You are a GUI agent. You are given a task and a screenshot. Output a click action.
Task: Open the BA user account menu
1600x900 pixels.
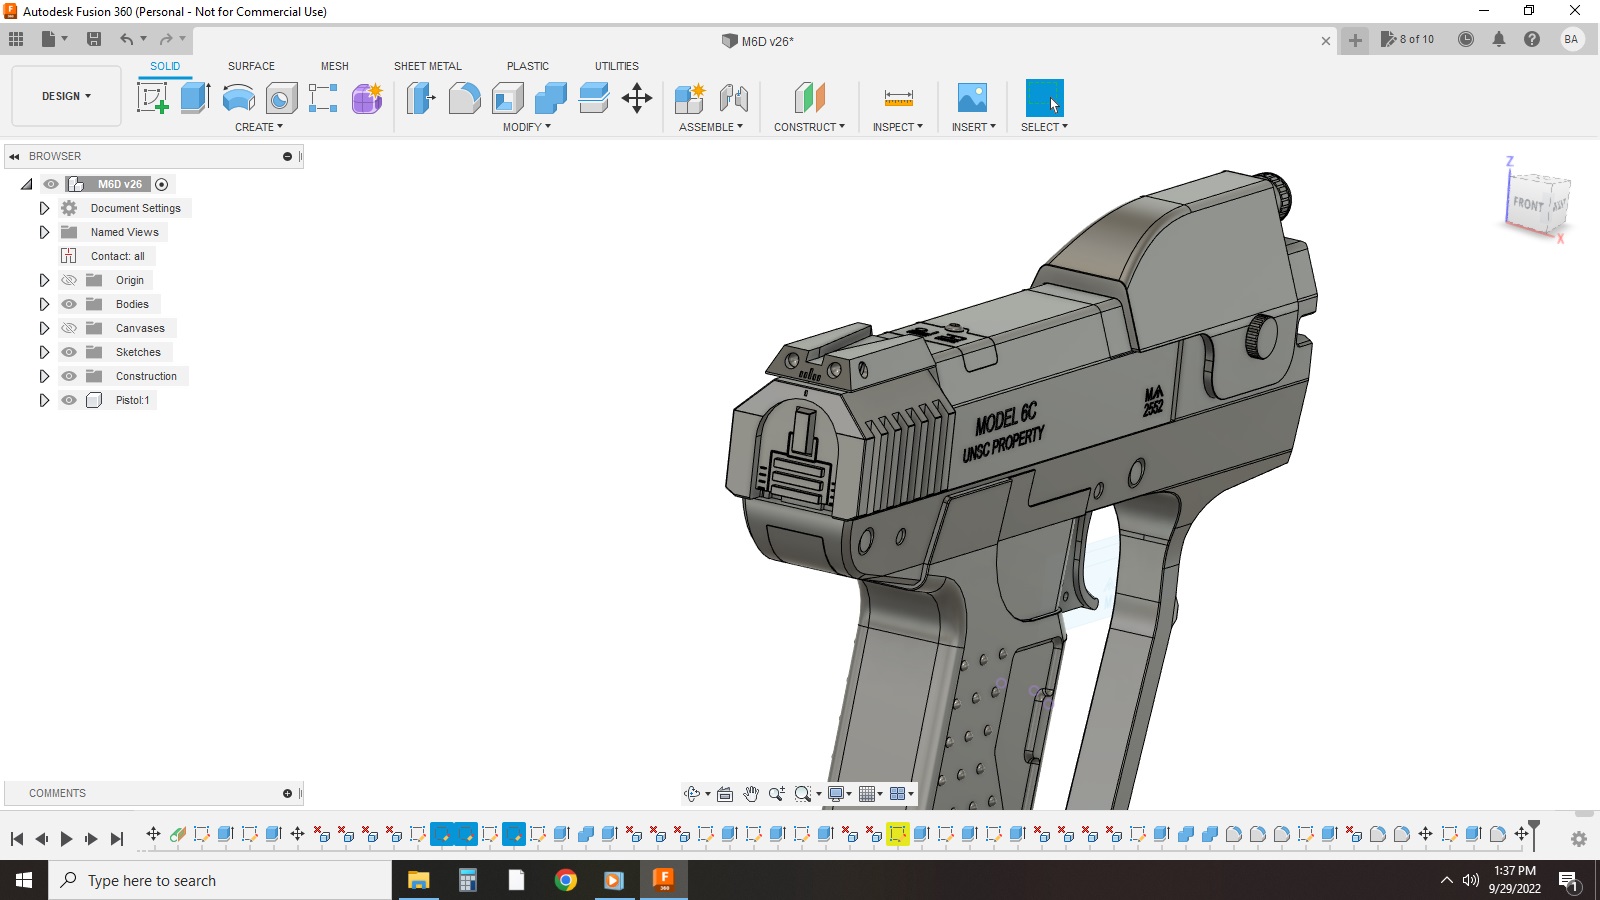point(1572,39)
